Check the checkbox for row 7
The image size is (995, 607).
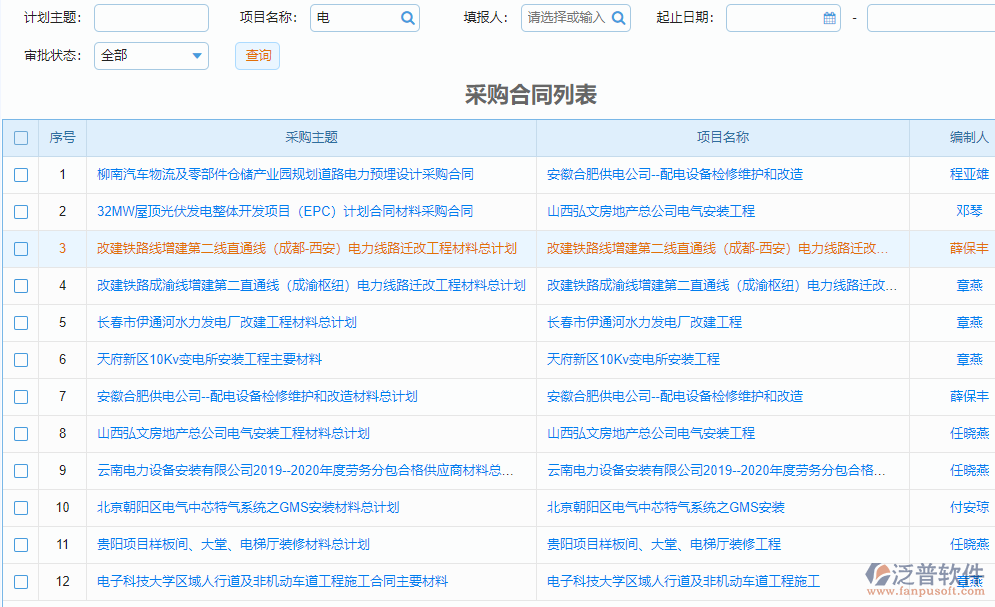tap(20, 396)
